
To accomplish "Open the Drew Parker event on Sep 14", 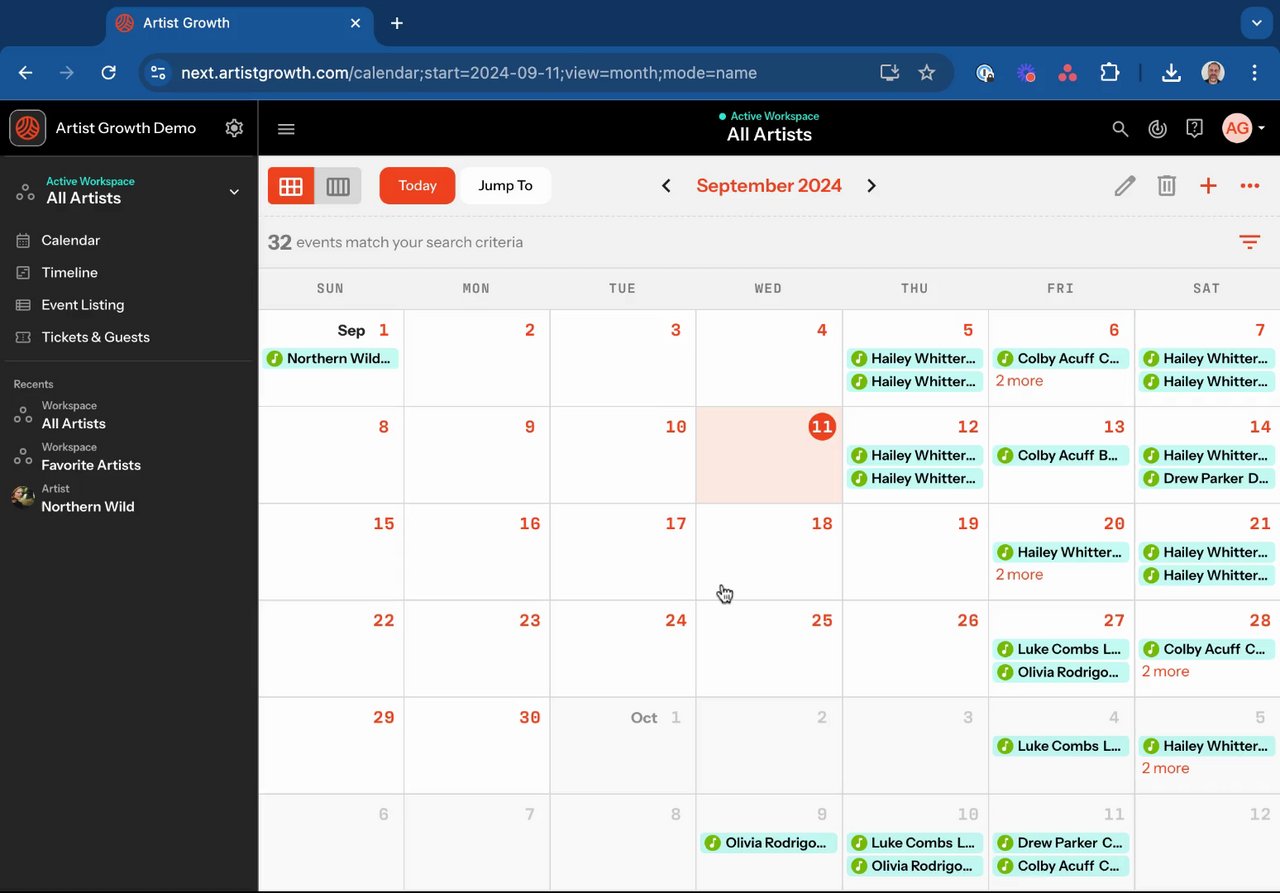I will pos(1207,479).
